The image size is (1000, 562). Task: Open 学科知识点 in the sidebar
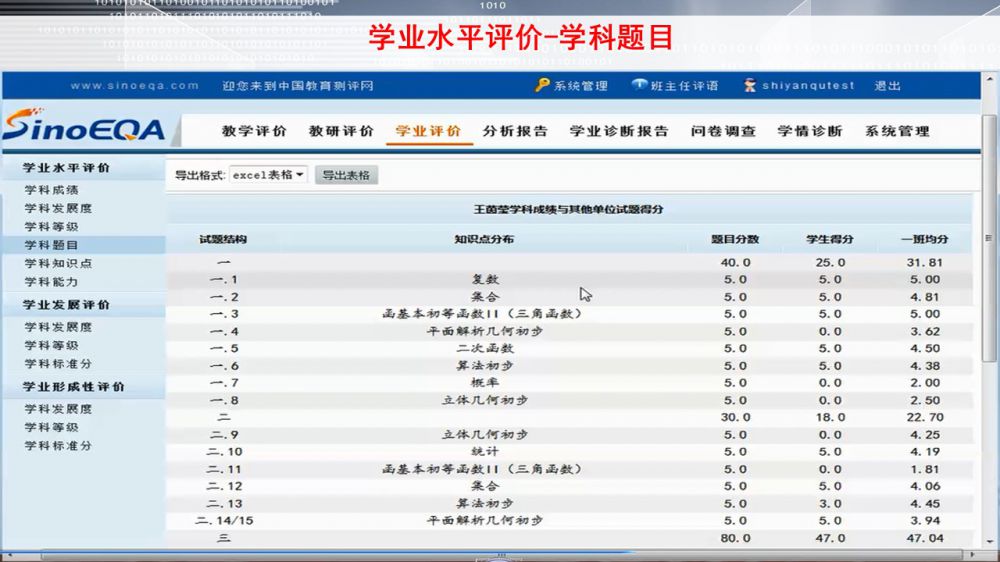coord(58,264)
